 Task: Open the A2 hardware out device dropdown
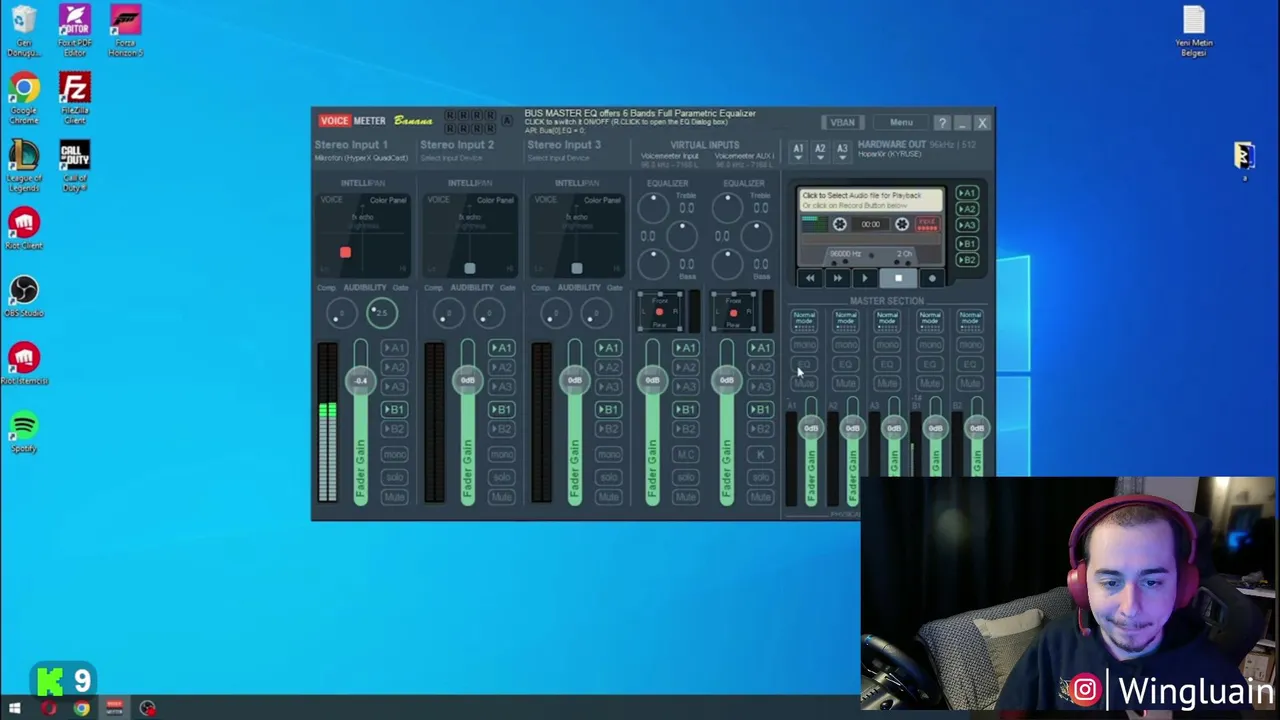coord(820,151)
